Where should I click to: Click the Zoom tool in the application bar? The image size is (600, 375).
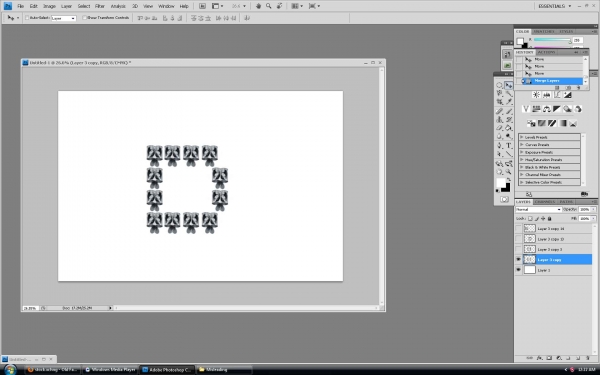(269, 6)
